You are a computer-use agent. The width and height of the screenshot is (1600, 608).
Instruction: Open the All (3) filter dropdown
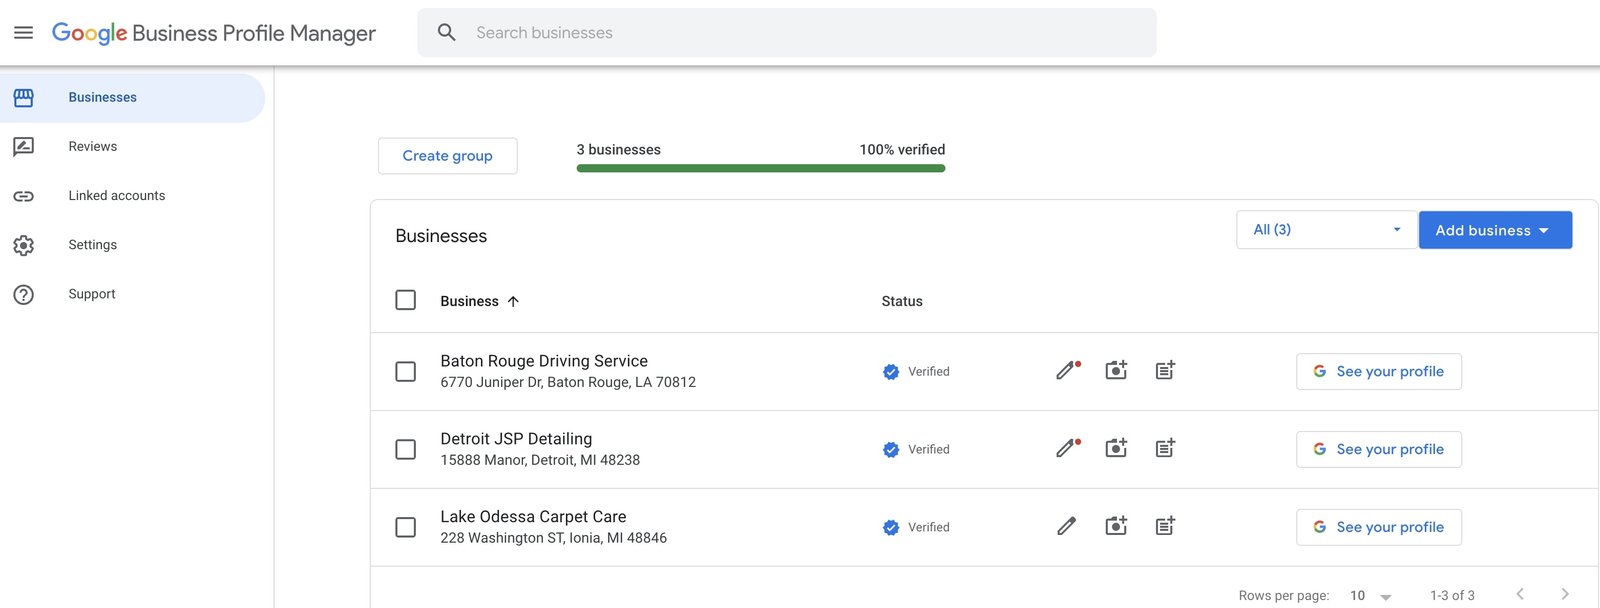(1326, 230)
